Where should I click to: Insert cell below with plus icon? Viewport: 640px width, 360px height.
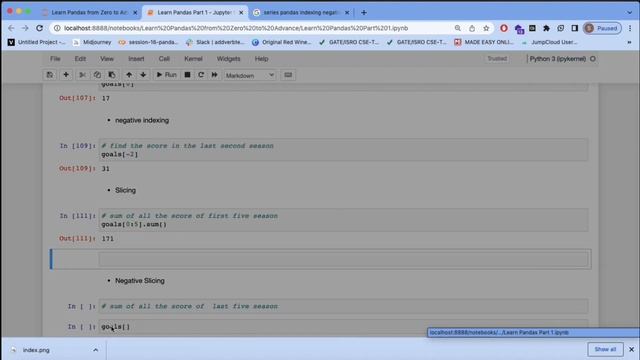coord(66,75)
